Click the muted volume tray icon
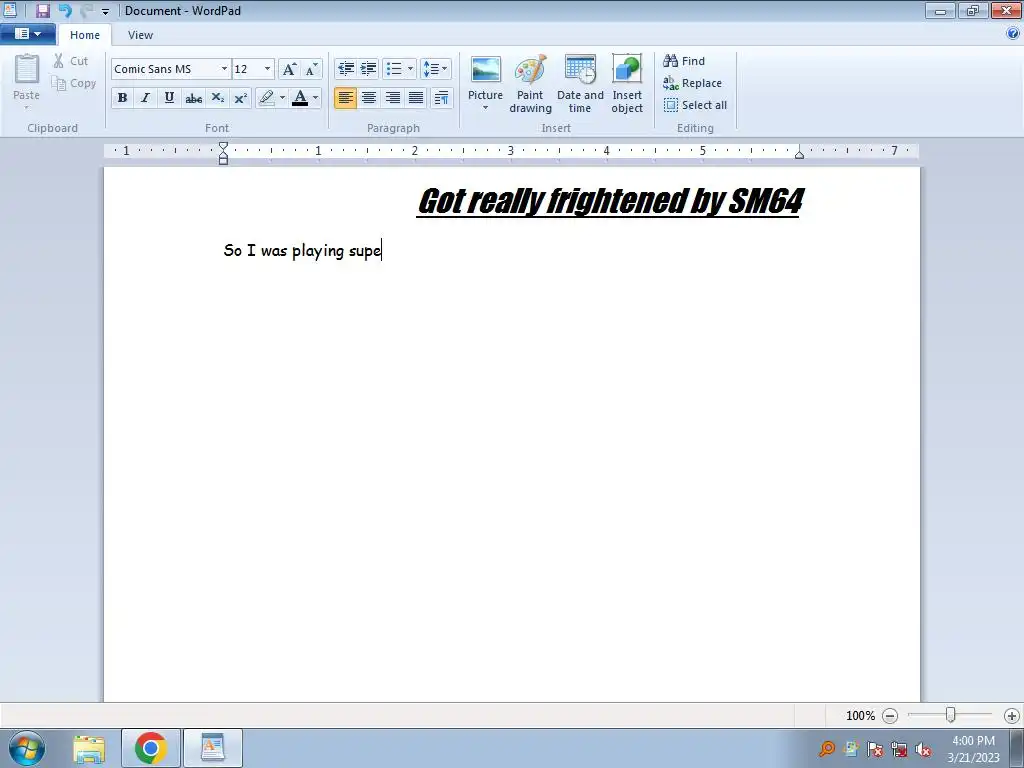Viewport: 1024px width, 768px height. [x=923, y=749]
